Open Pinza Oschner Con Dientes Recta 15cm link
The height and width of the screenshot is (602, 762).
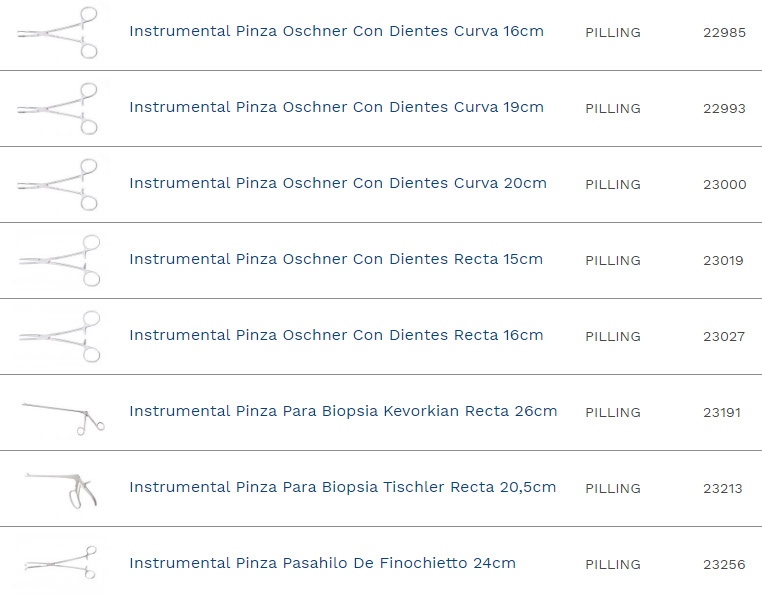pos(335,259)
